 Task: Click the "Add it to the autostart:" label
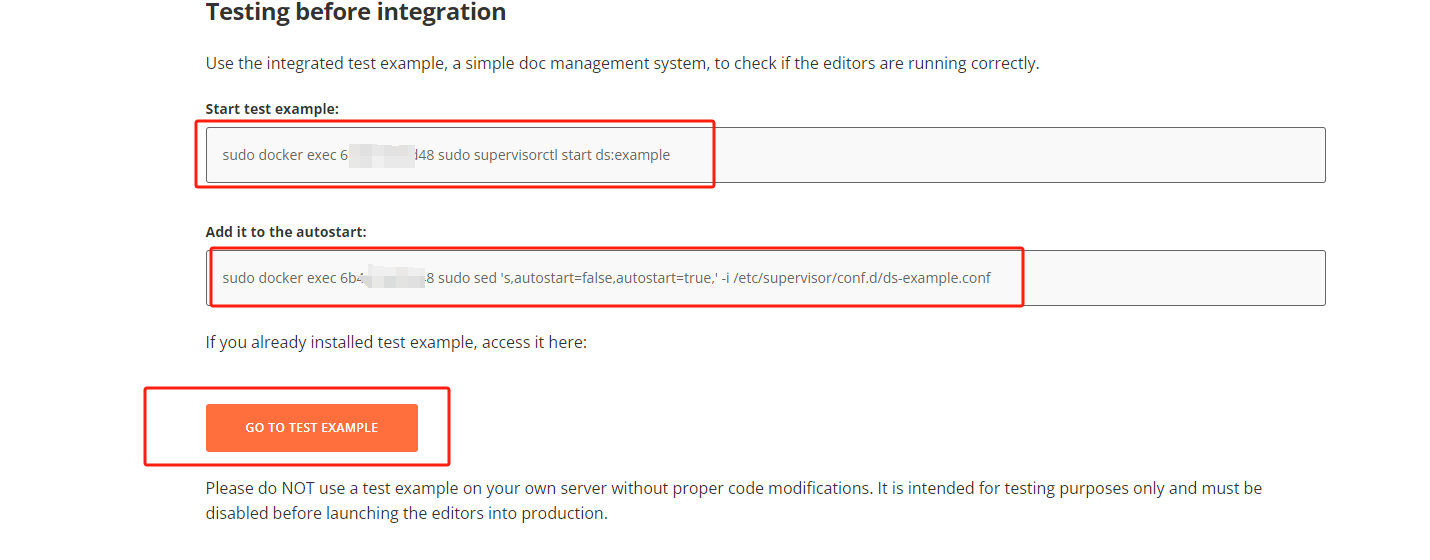coord(286,232)
